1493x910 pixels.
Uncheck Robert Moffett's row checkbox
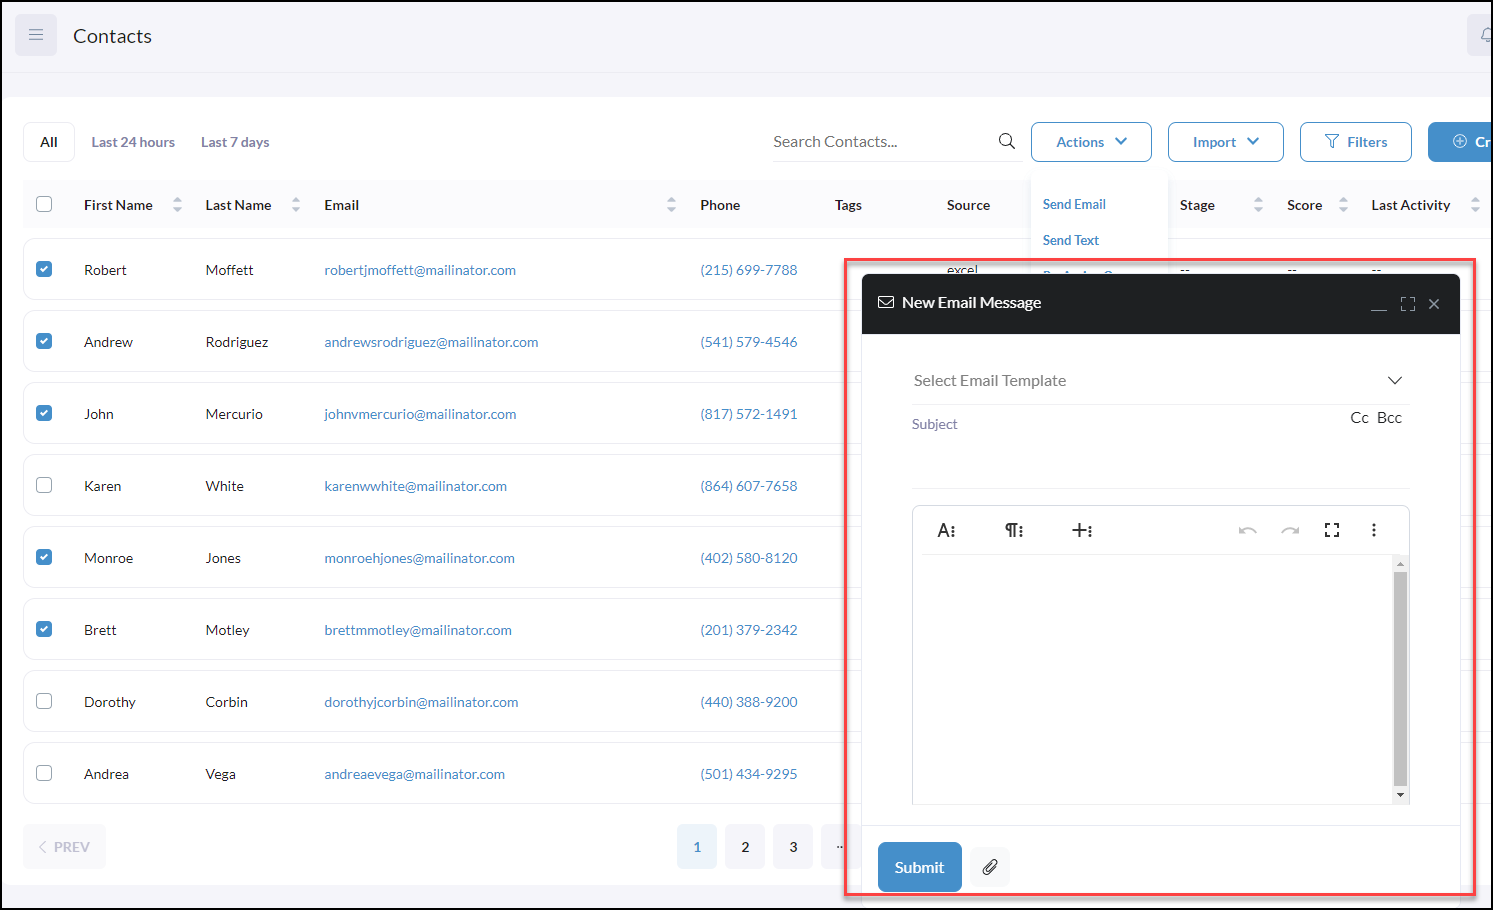44,269
